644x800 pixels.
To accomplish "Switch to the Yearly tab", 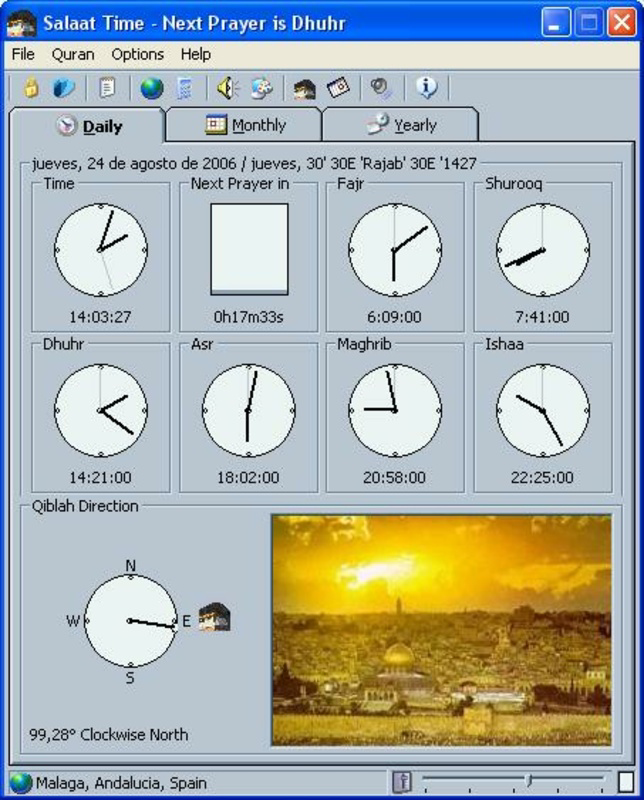I will pyautogui.click(x=401, y=124).
